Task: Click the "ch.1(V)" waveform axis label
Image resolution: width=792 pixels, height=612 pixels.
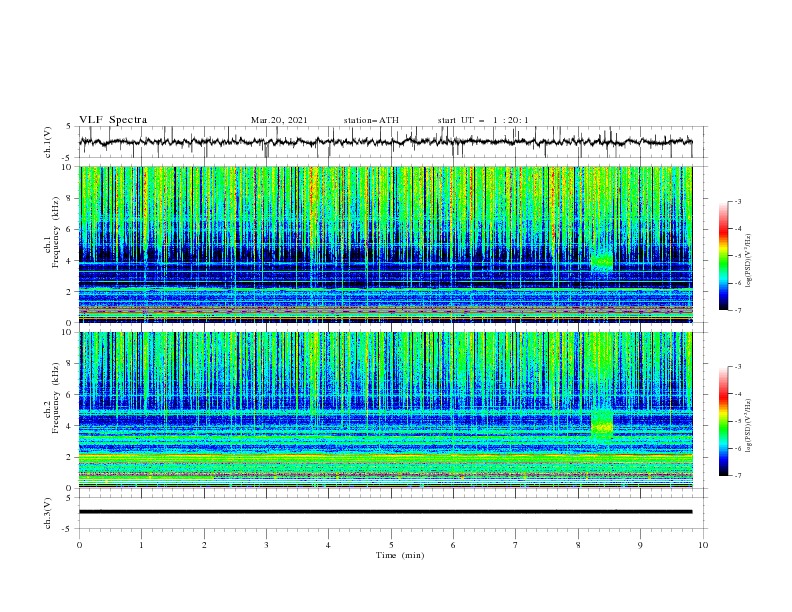Action: tap(48, 142)
